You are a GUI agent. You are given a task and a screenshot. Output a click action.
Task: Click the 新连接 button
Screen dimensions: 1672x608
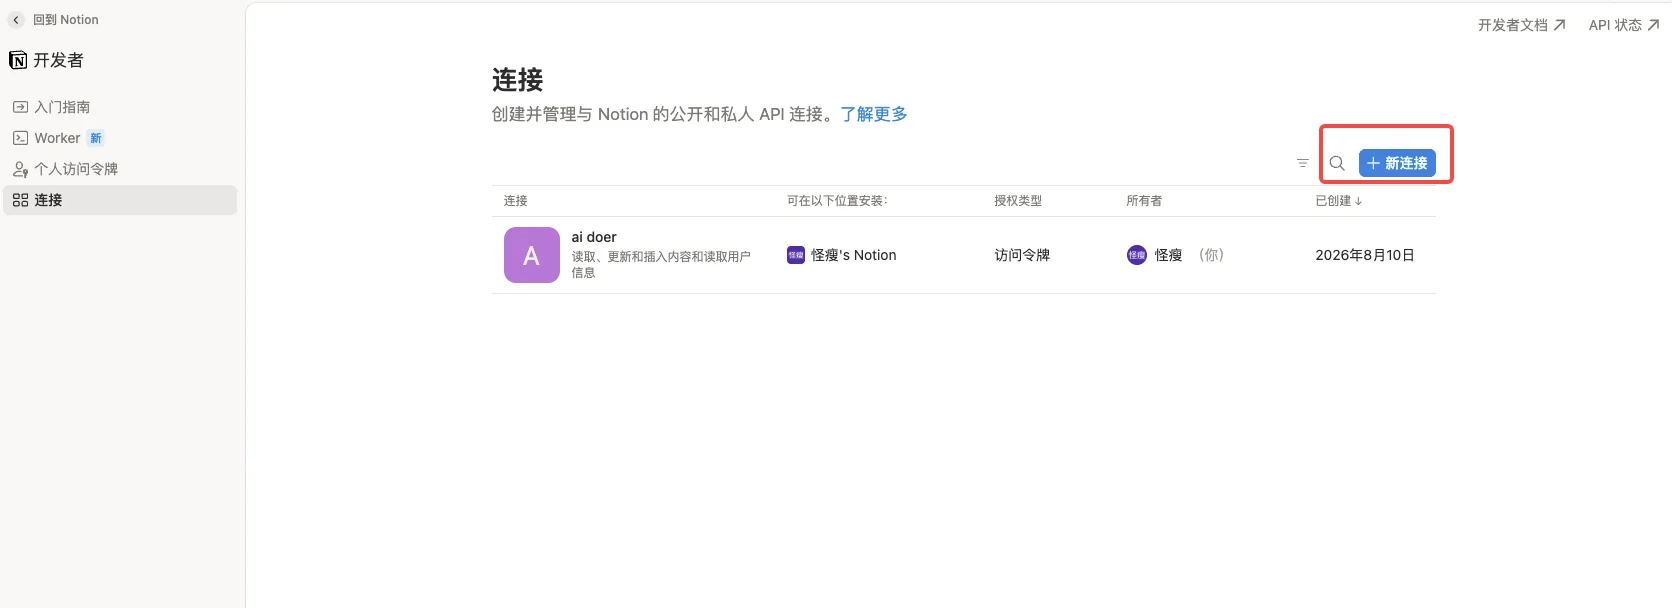click(1397, 163)
